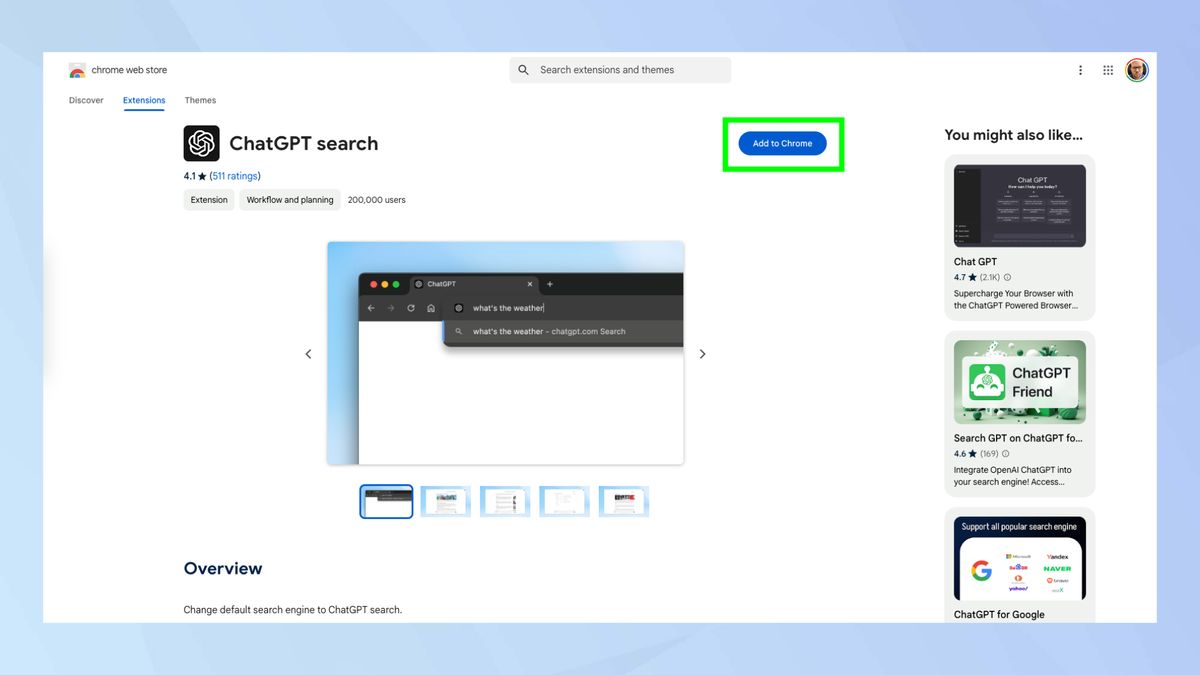Show the next screenshot with right arrow
Image resolution: width=1200 pixels, height=675 pixels.
click(702, 354)
